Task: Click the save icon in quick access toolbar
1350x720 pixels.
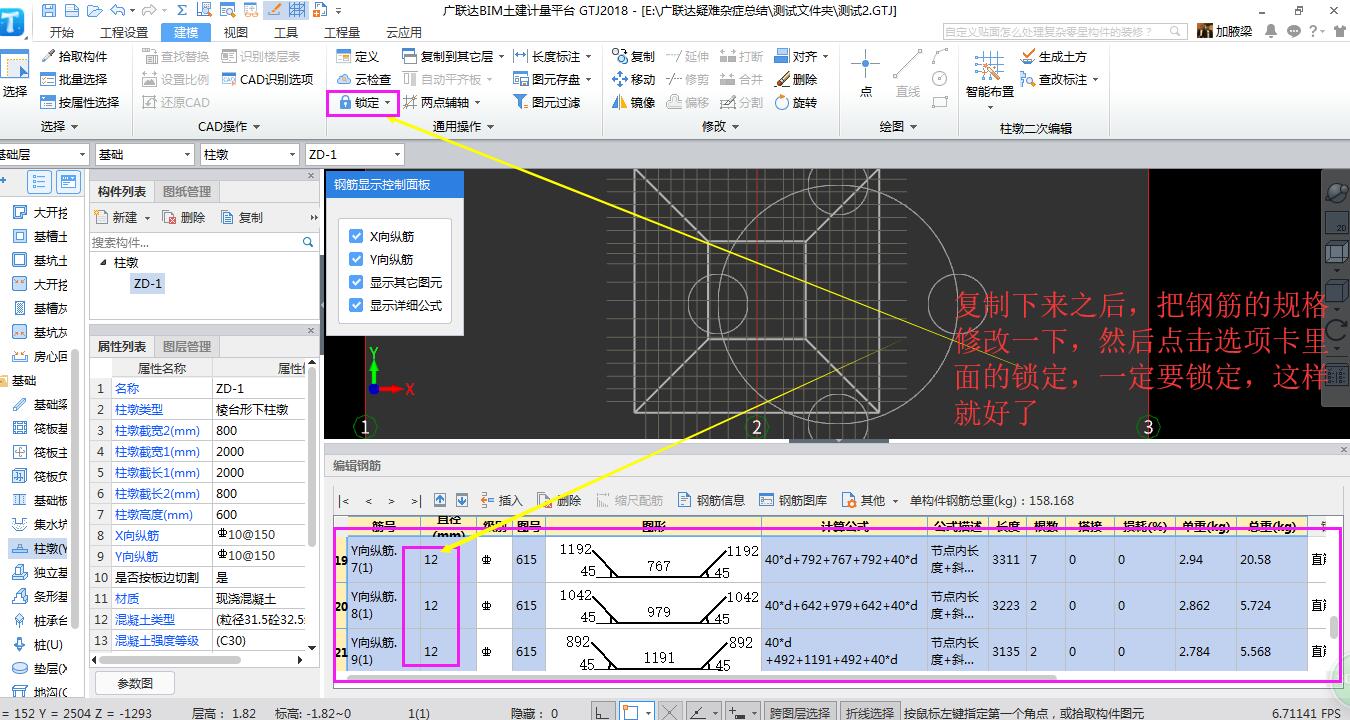Action: [x=49, y=10]
